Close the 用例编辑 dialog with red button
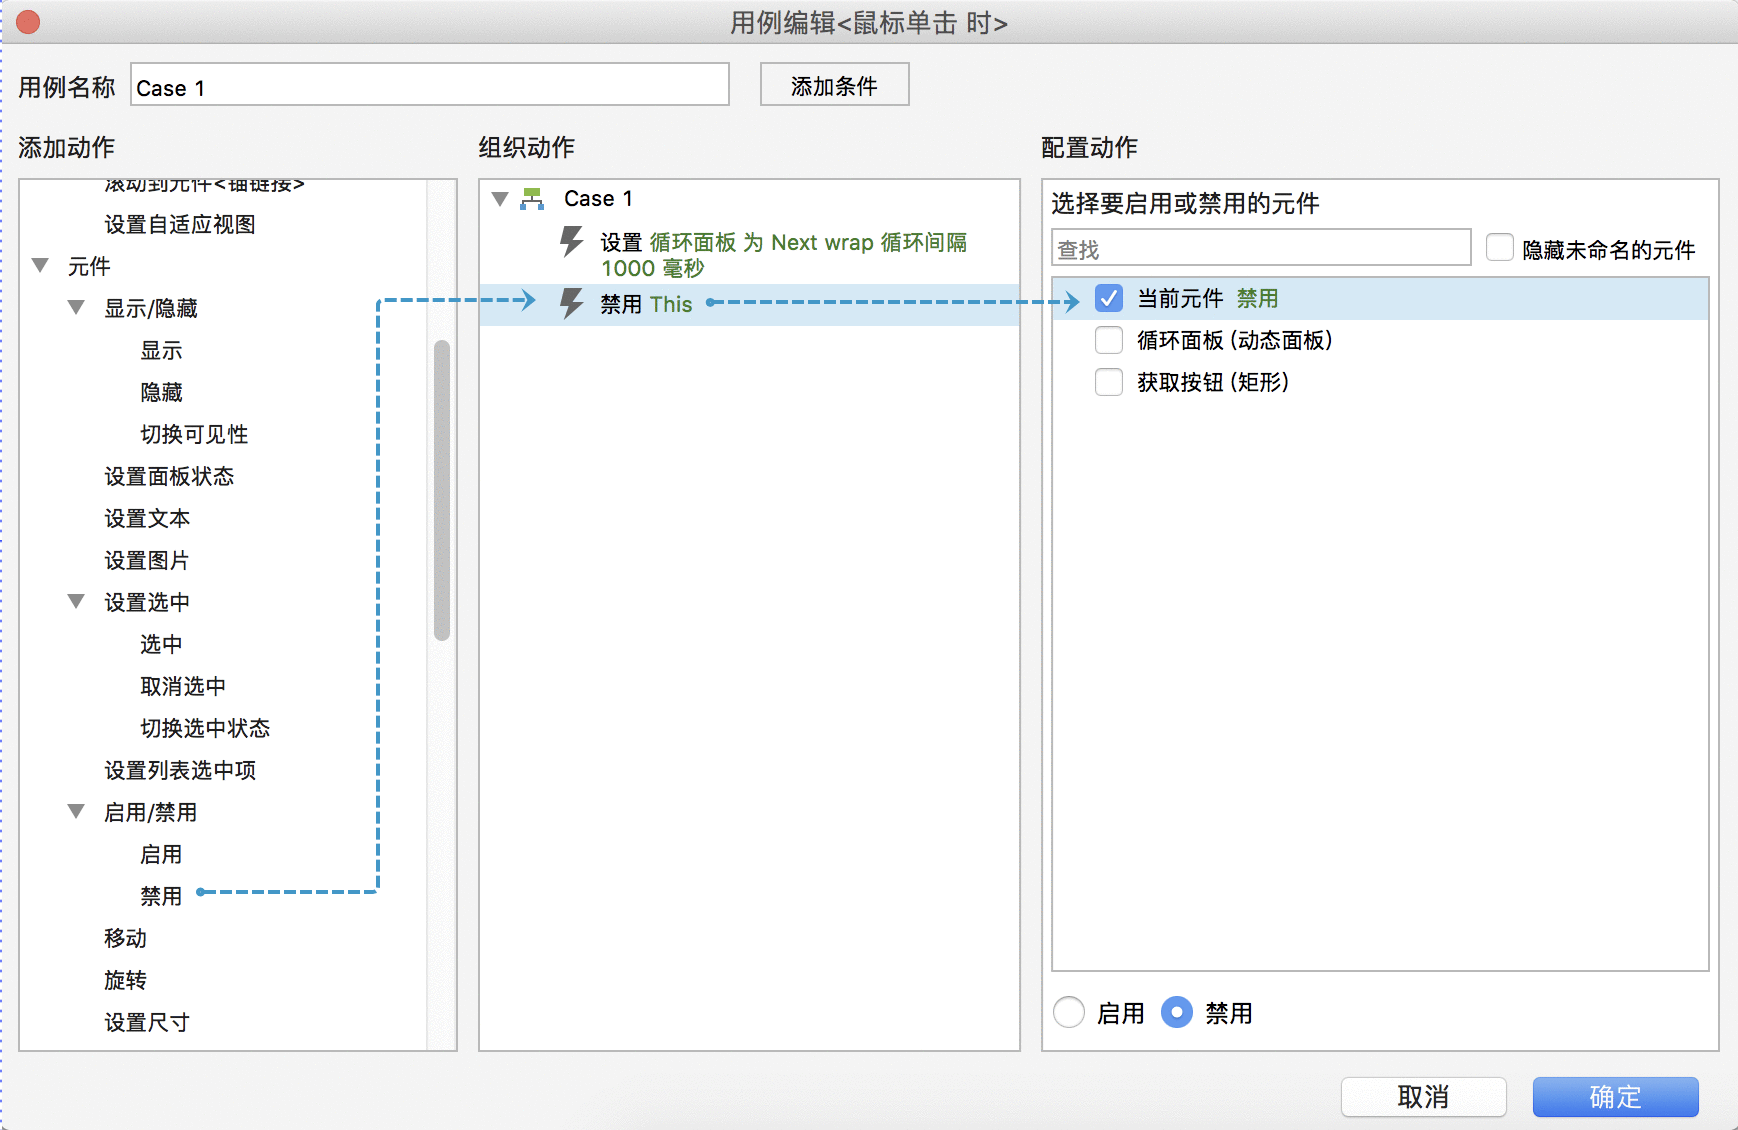Screen dimensions: 1738x1130 pyautogui.click(x=28, y=22)
